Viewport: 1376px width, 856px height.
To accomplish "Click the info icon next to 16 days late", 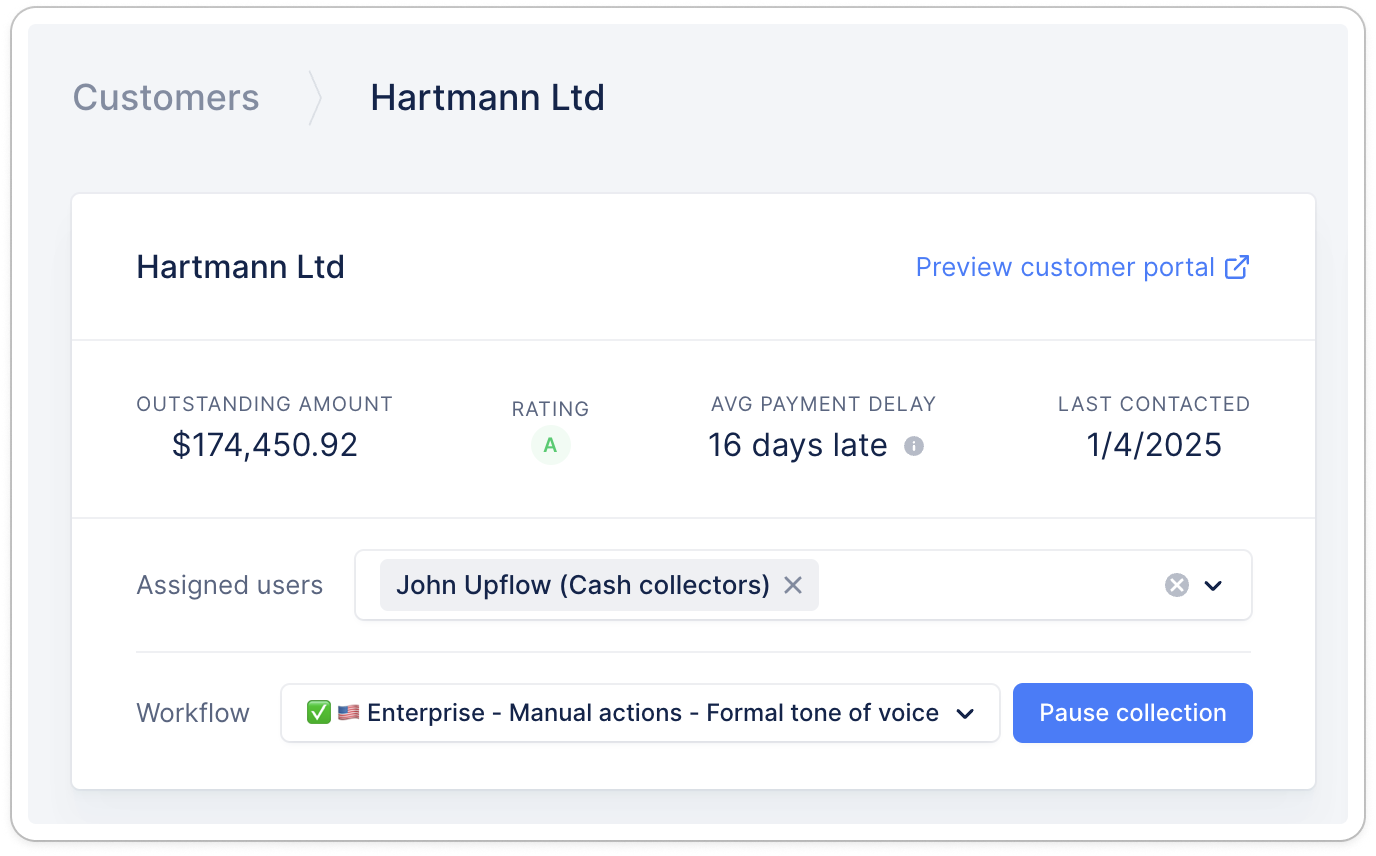I will (913, 446).
